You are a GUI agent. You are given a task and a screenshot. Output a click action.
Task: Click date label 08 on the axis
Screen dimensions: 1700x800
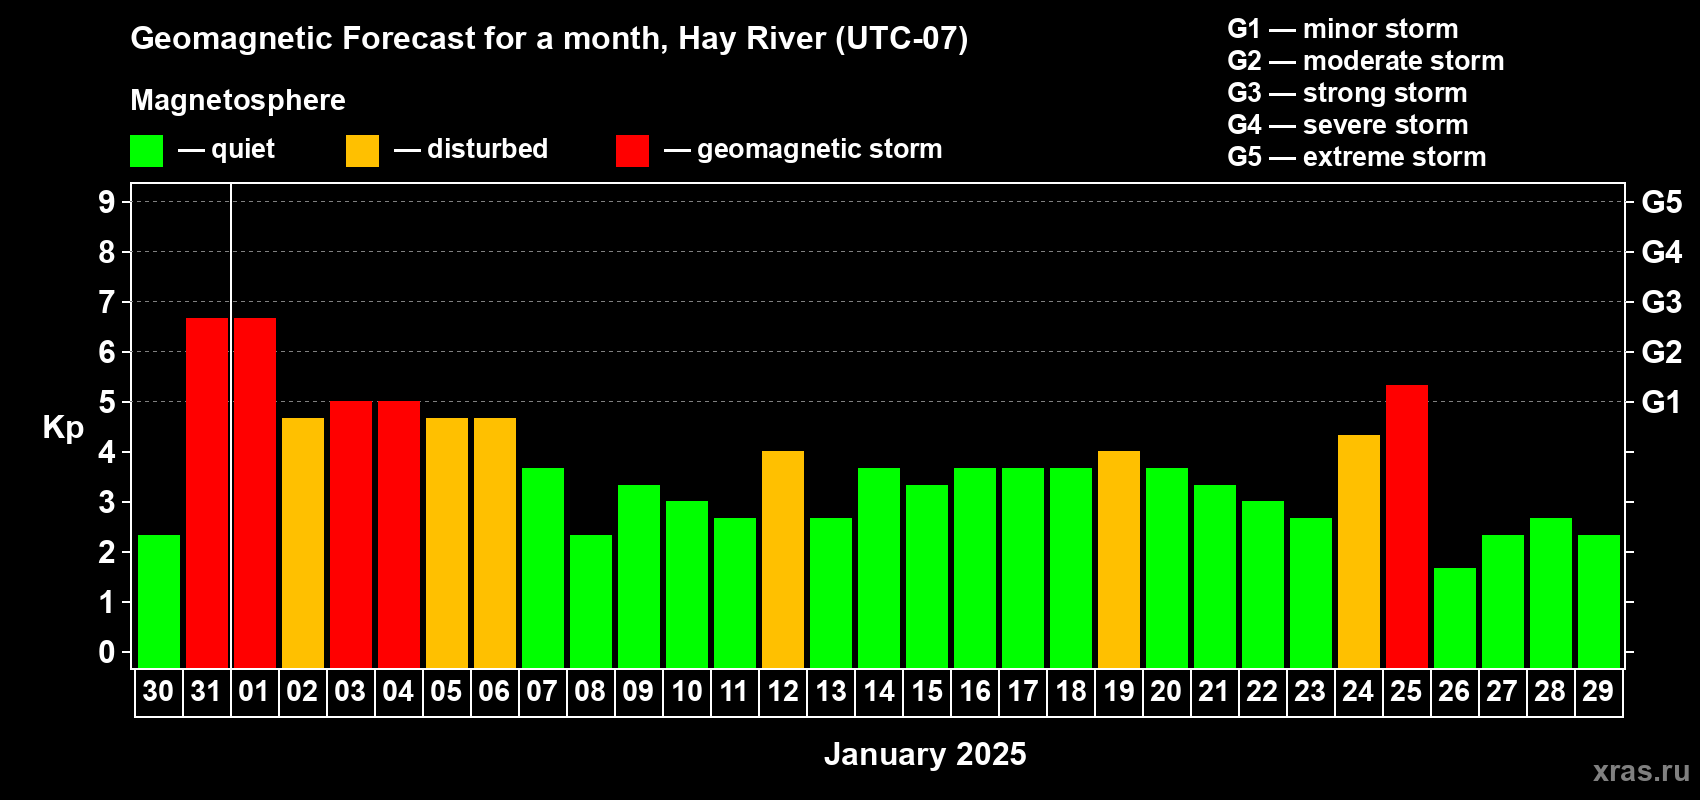pyautogui.click(x=590, y=691)
